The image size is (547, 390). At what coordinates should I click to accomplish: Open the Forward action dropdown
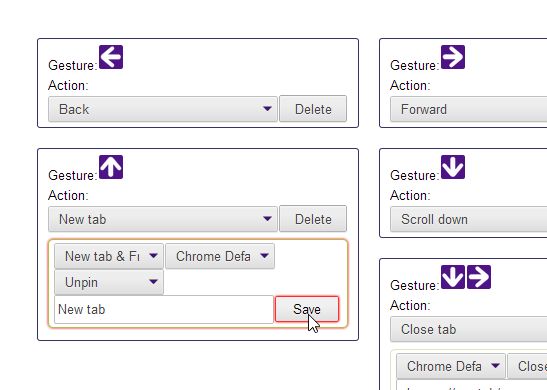469,109
